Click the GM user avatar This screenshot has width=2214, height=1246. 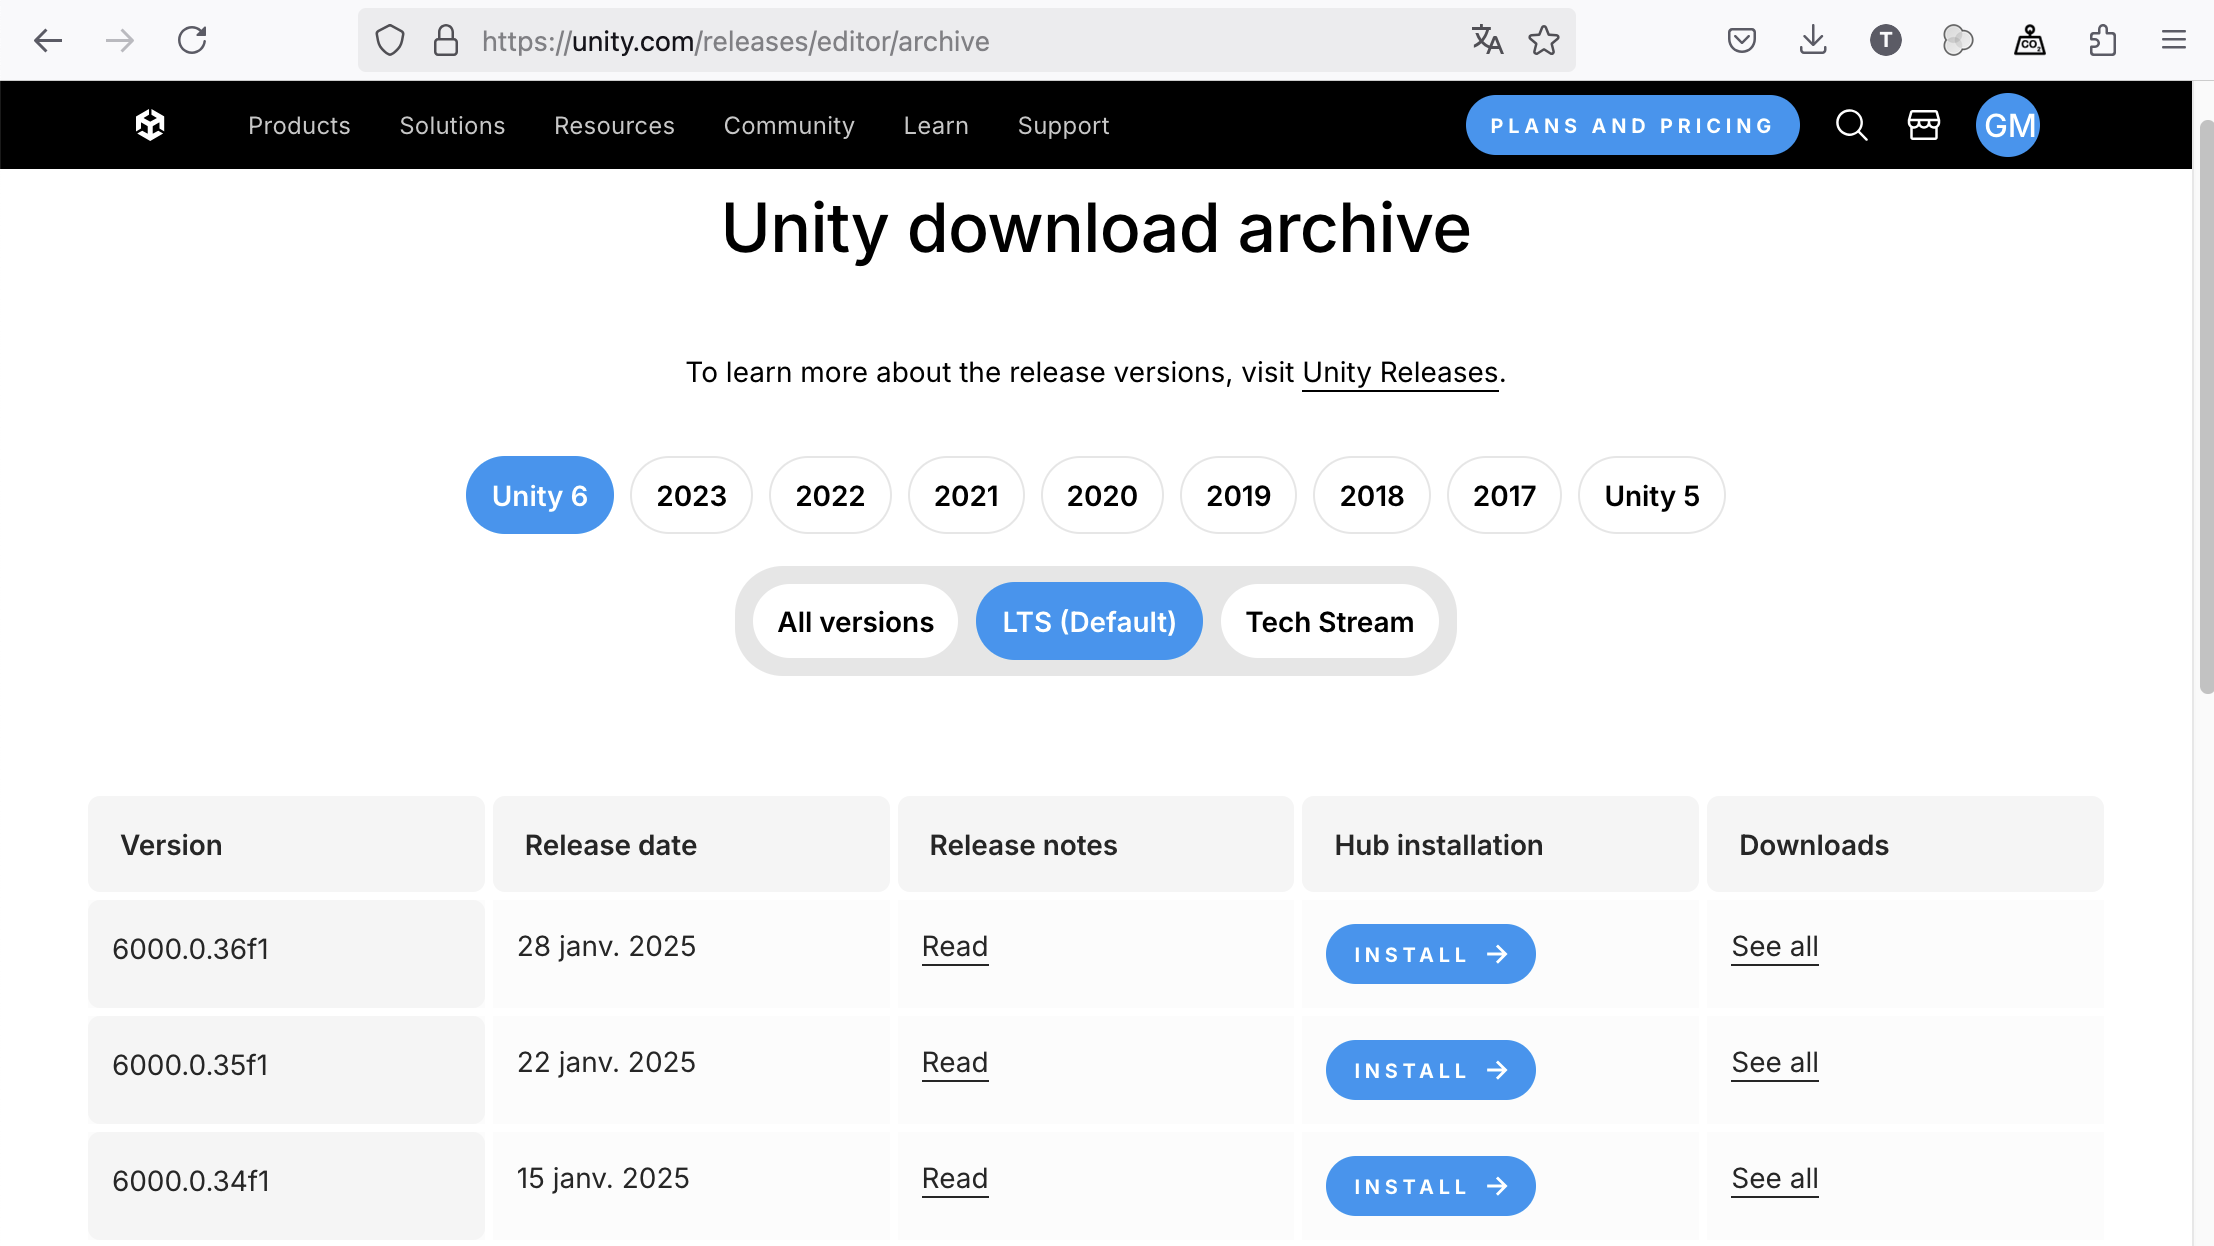(2007, 125)
